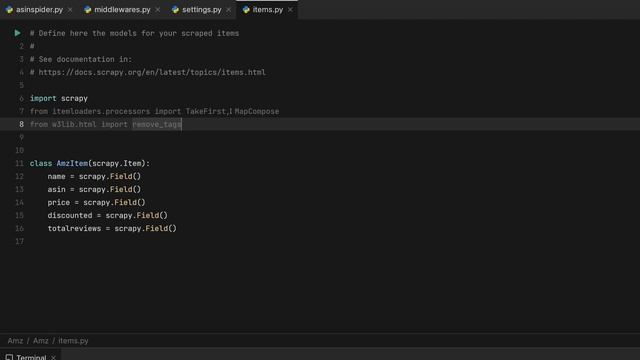Click 'remove_tags' on line 8
Screen dimensions: 640x360
pos(156,124)
